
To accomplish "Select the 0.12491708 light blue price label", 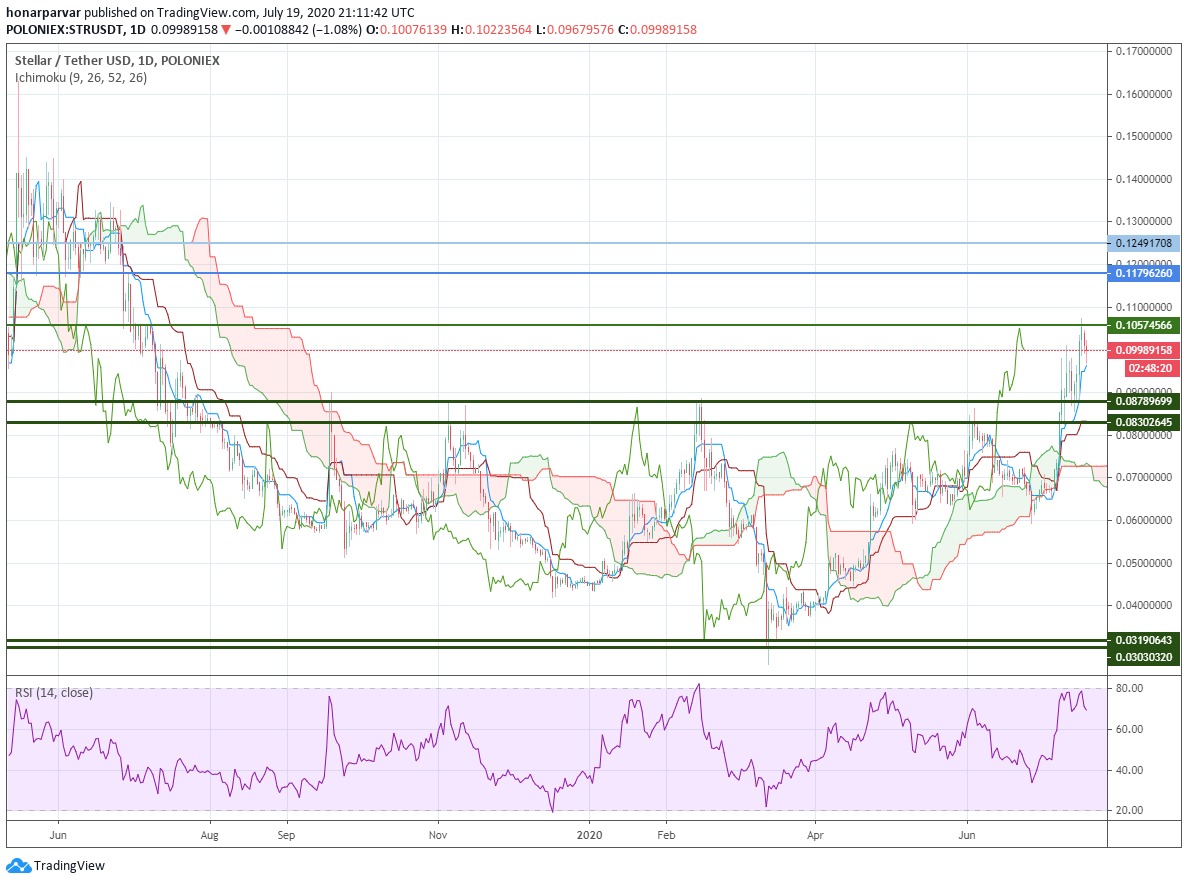I will (1143, 243).
